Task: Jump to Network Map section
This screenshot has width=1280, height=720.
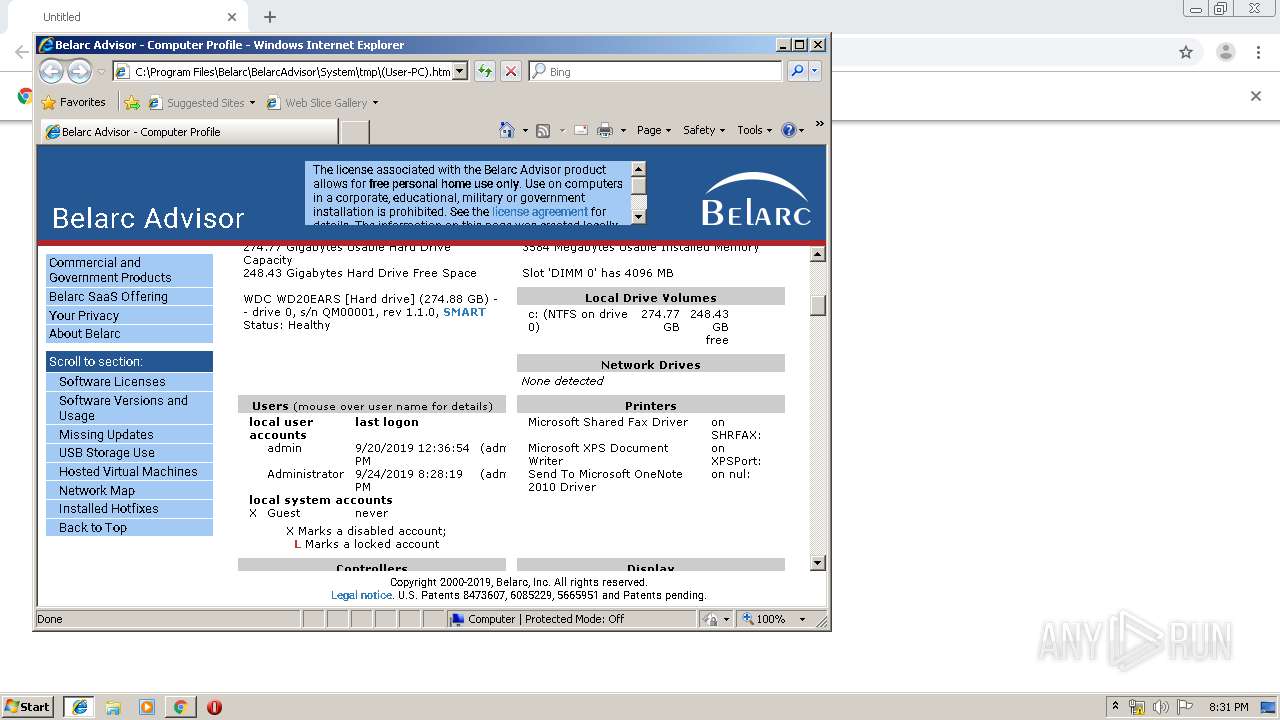Action: (x=129, y=491)
